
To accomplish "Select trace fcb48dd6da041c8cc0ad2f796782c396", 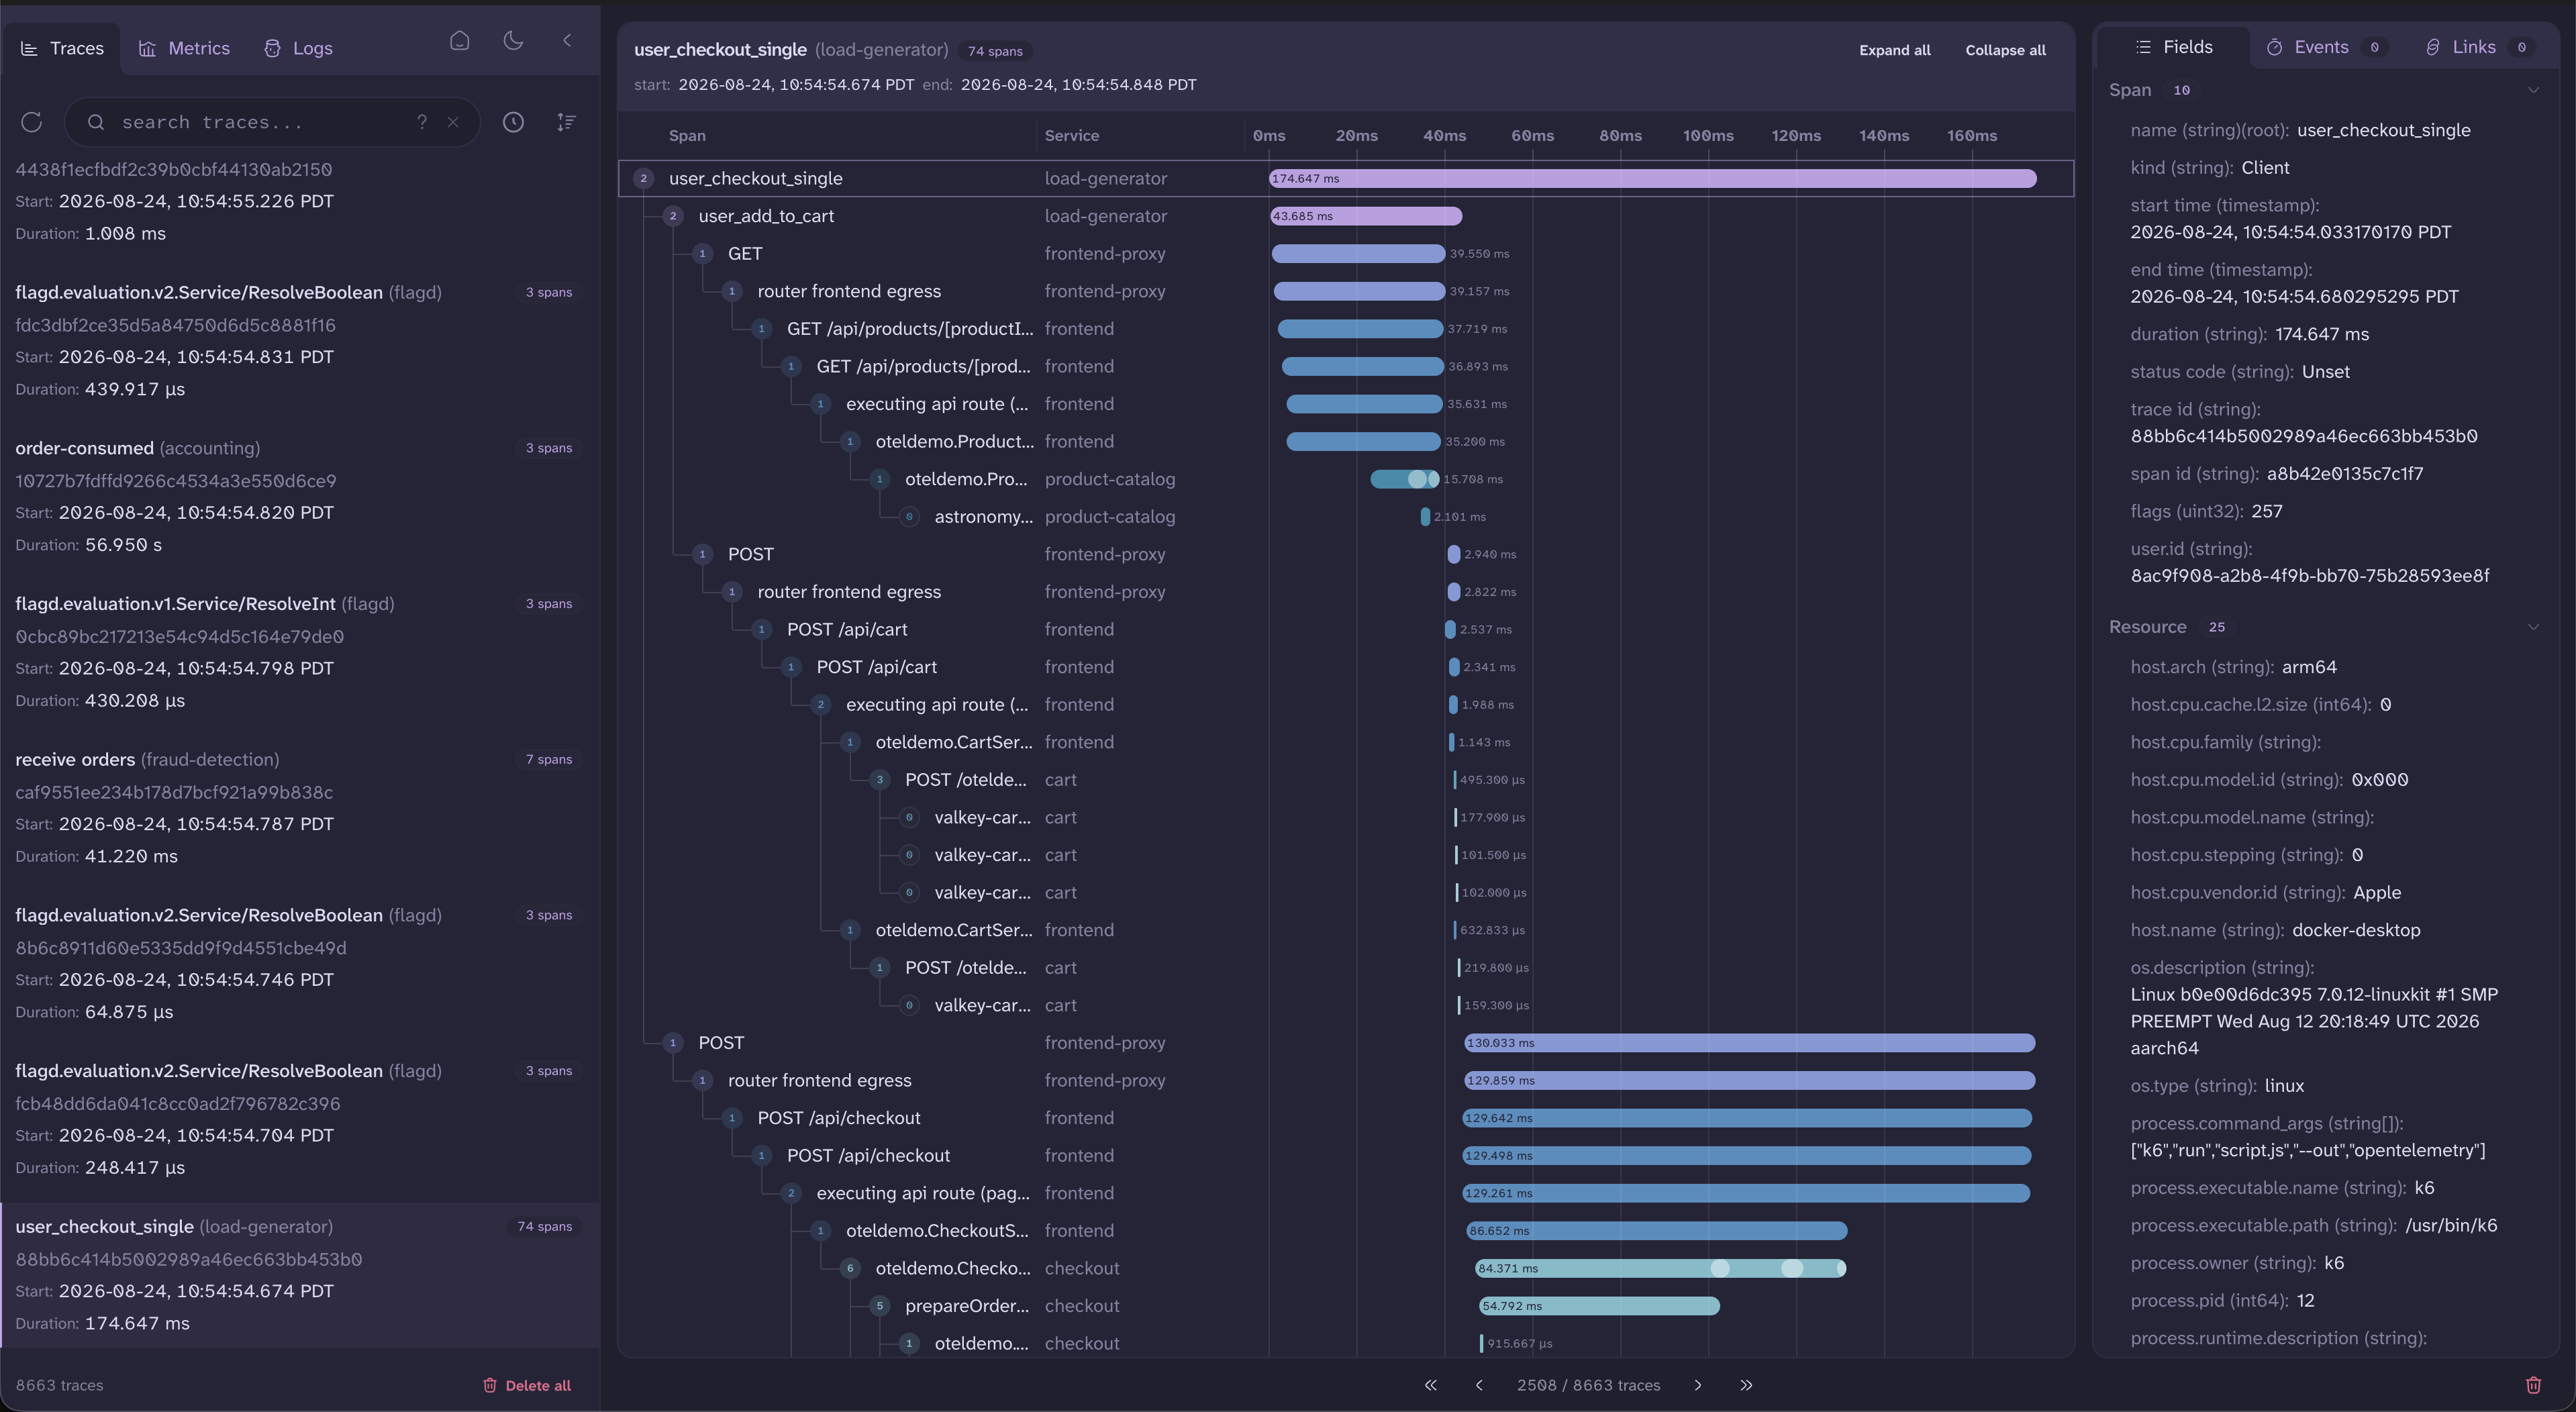I will coord(300,1119).
